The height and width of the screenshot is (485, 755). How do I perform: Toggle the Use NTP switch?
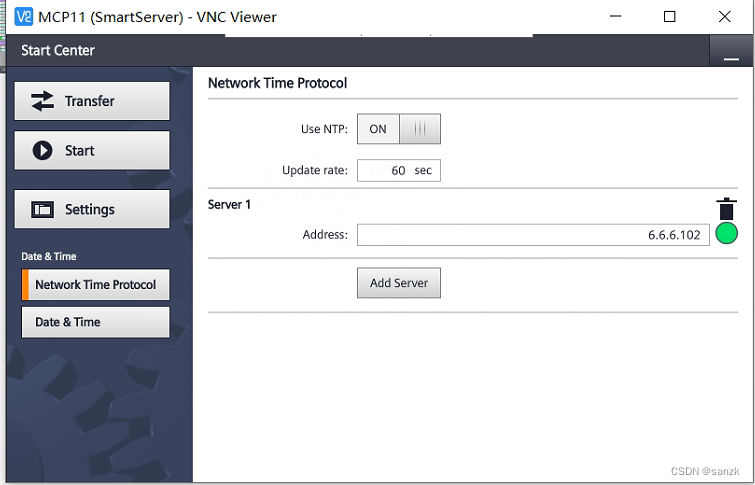[x=399, y=129]
